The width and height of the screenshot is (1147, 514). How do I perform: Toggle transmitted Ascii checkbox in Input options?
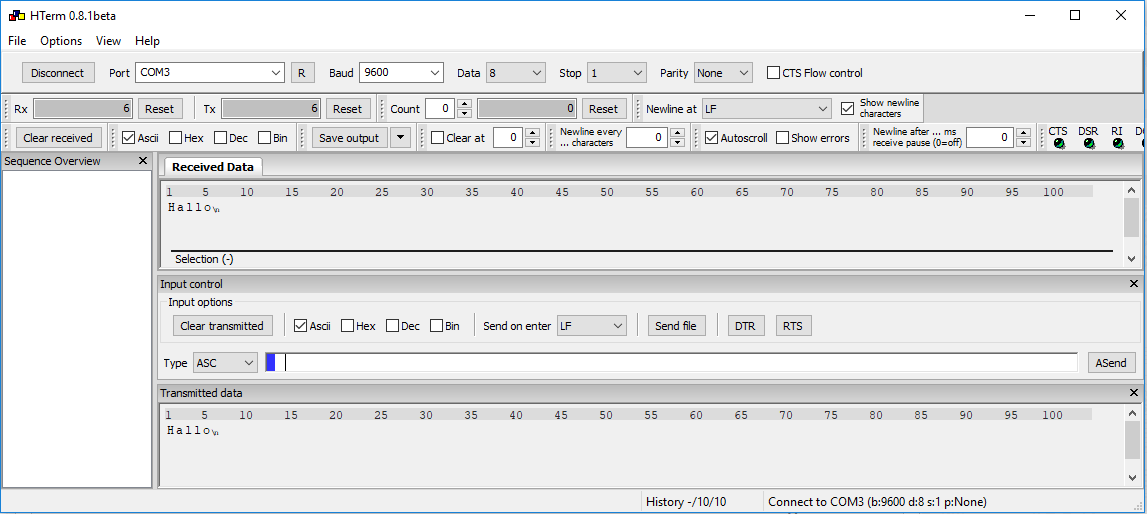(300, 325)
